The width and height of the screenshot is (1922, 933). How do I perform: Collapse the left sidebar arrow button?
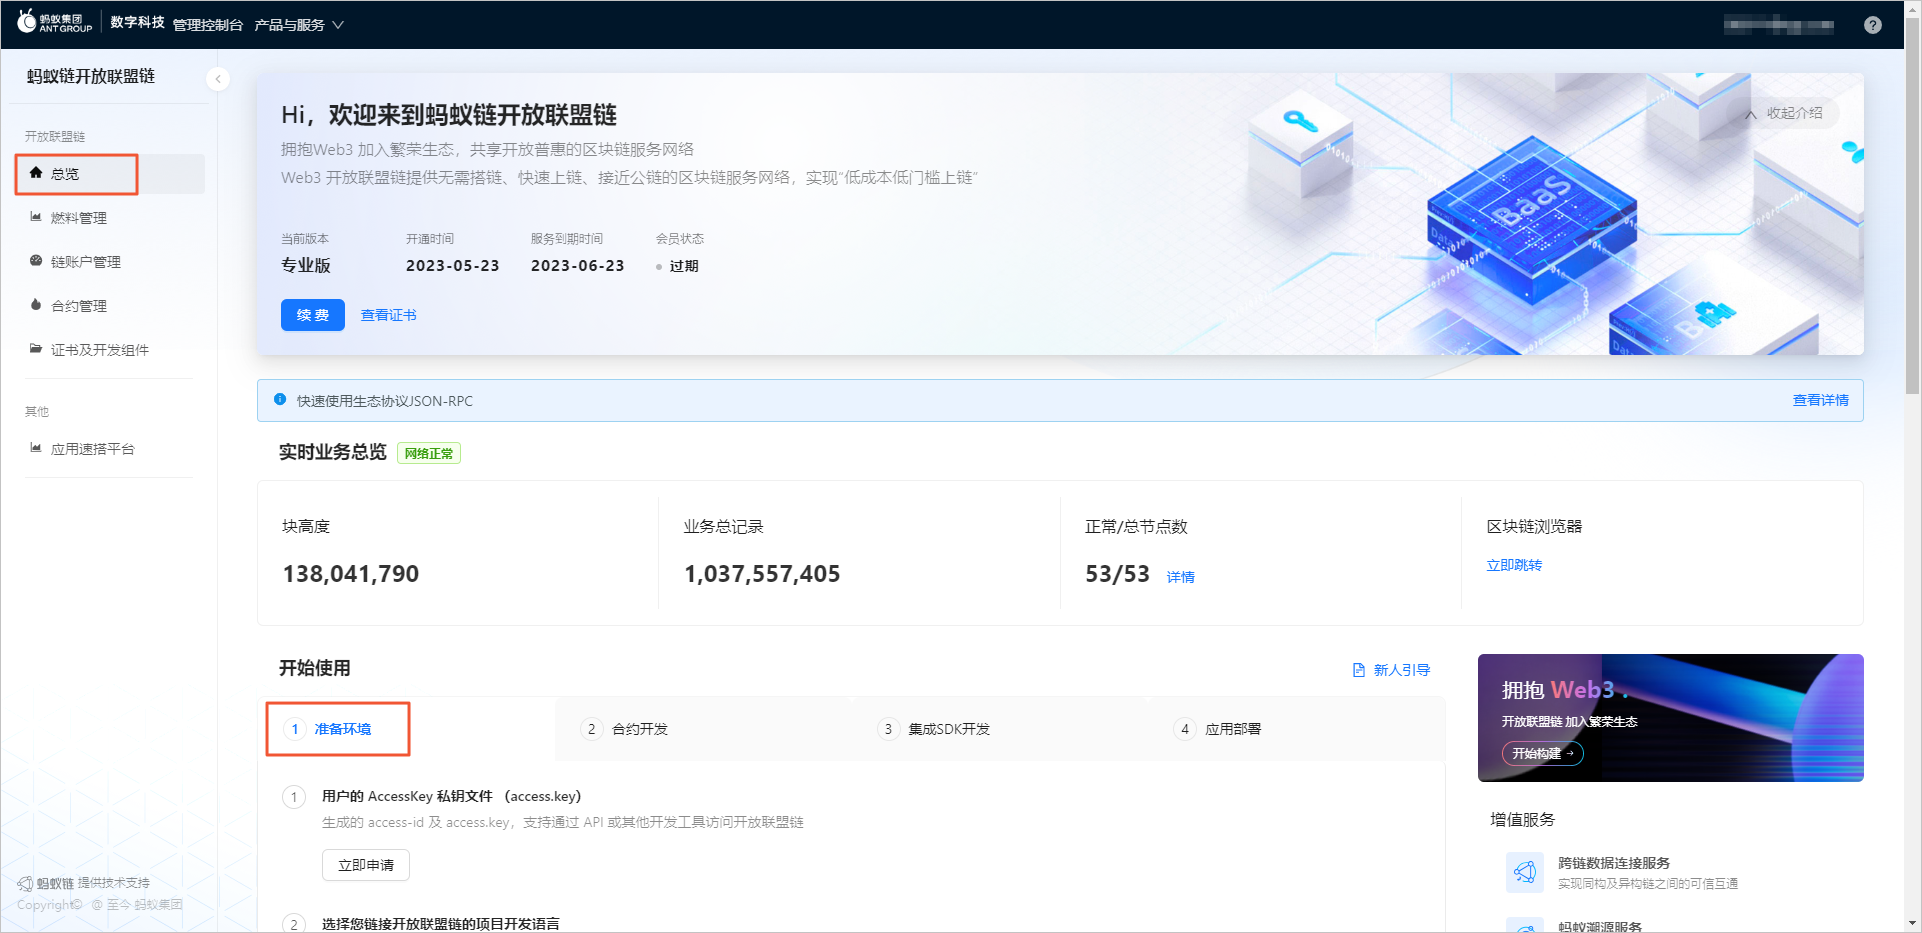218,79
